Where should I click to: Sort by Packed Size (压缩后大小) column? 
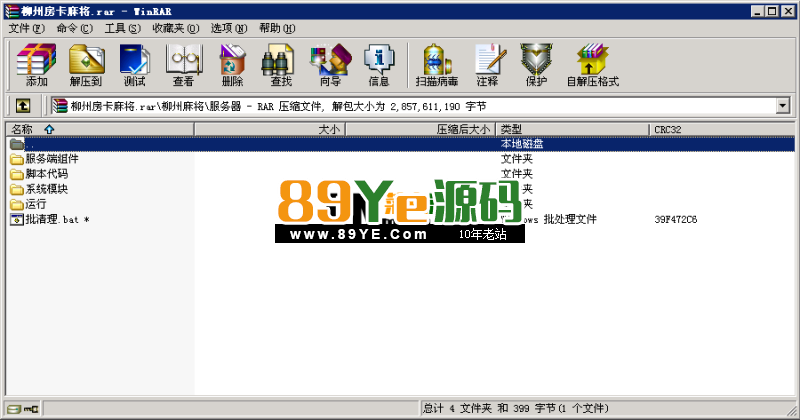(421, 130)
